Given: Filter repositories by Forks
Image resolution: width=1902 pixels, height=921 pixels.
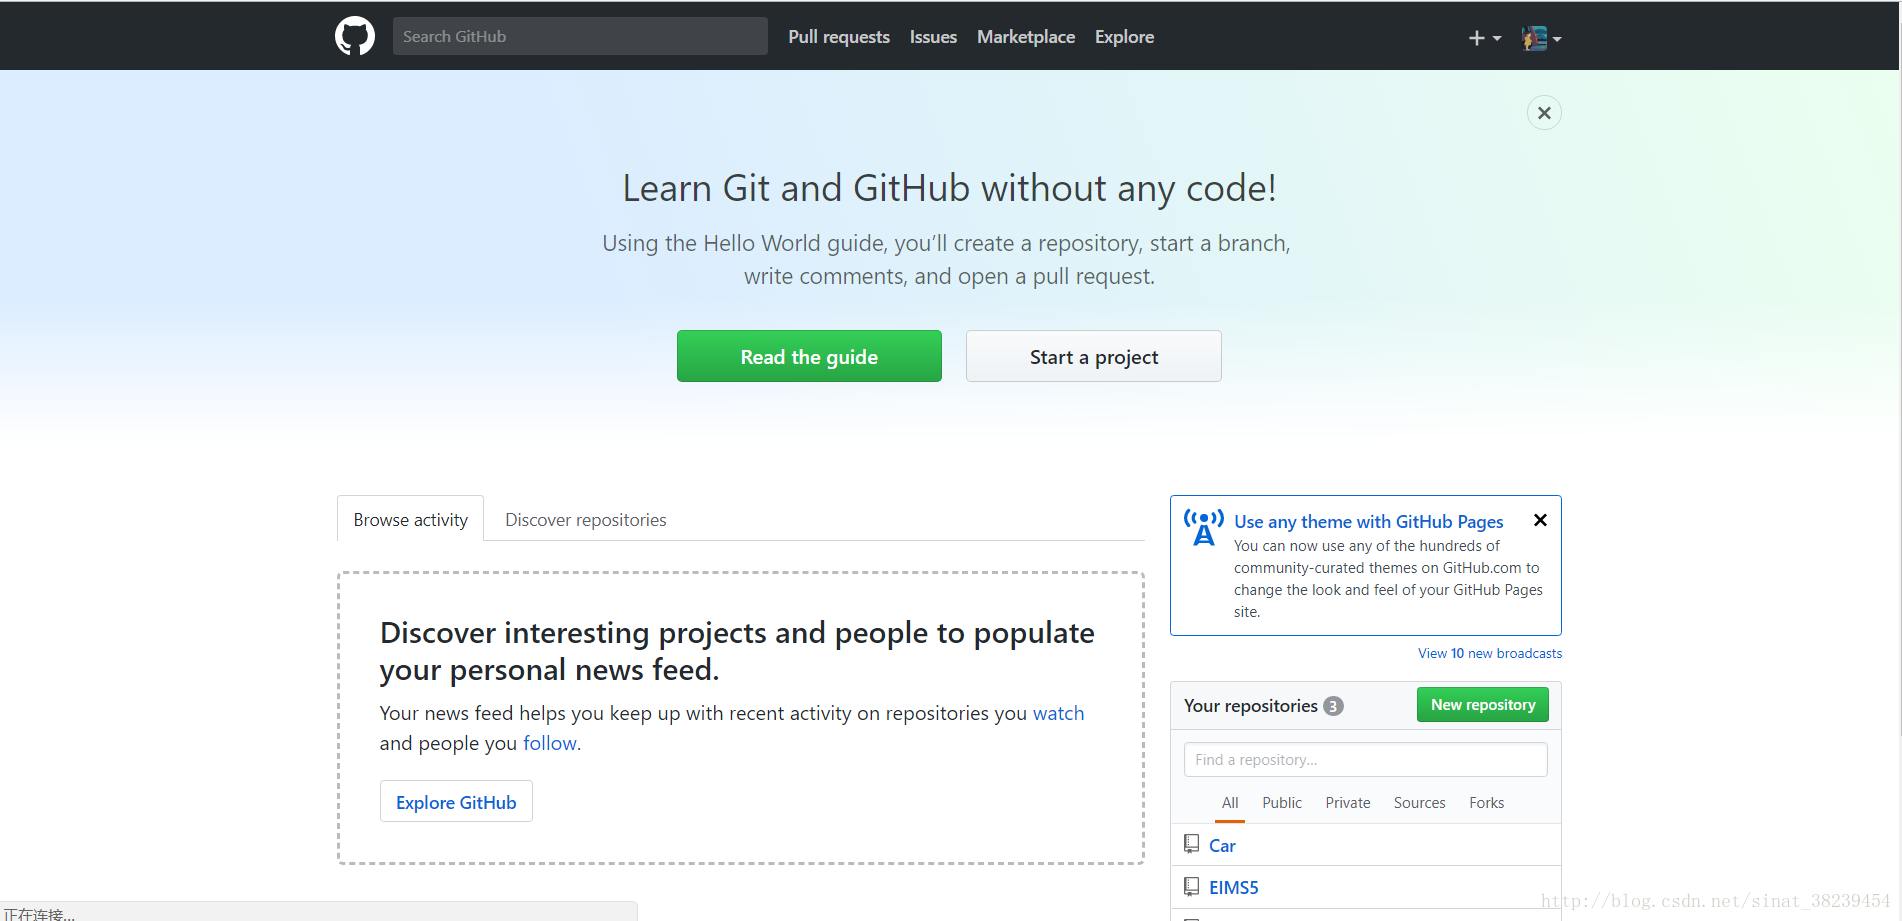Looking at the screenshot, I should (1486, 803).
